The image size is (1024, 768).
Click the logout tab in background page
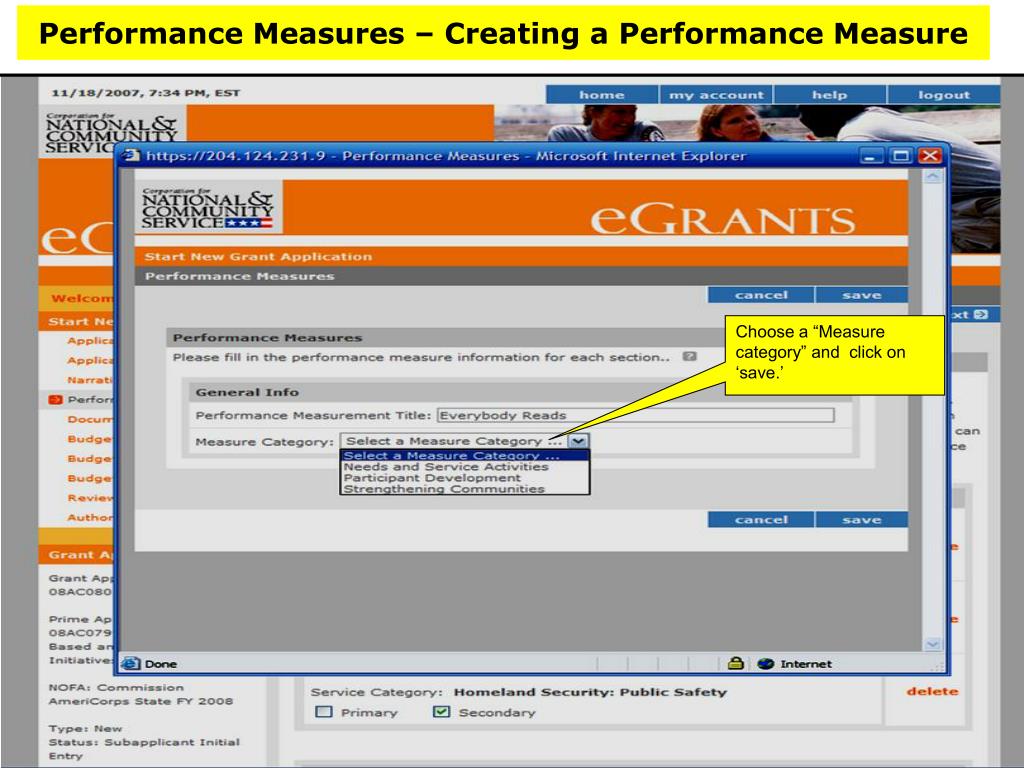[944, 95]
